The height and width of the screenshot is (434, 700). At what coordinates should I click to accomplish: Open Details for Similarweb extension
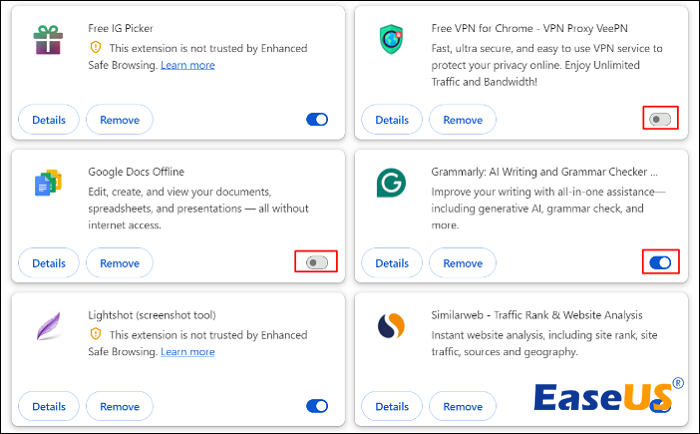click(x=392, y=406)
